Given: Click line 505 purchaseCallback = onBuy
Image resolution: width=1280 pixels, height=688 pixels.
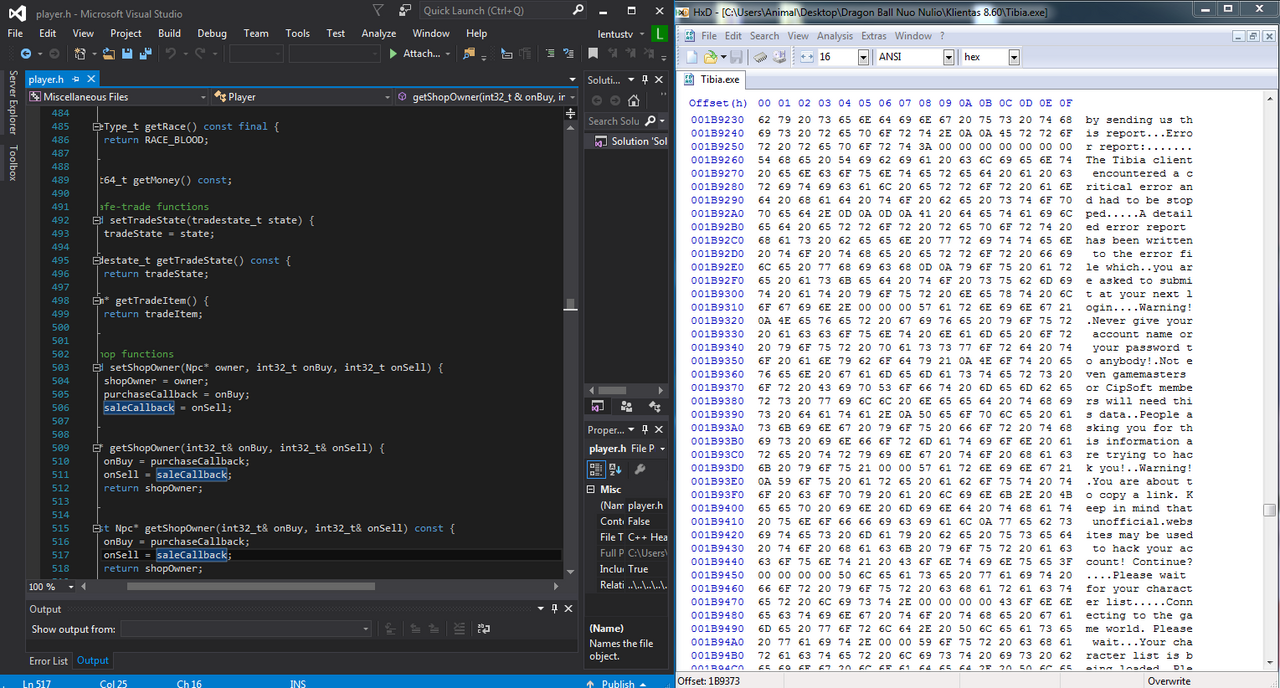Looking at the screenshot, I should click(x=177, y=394).
